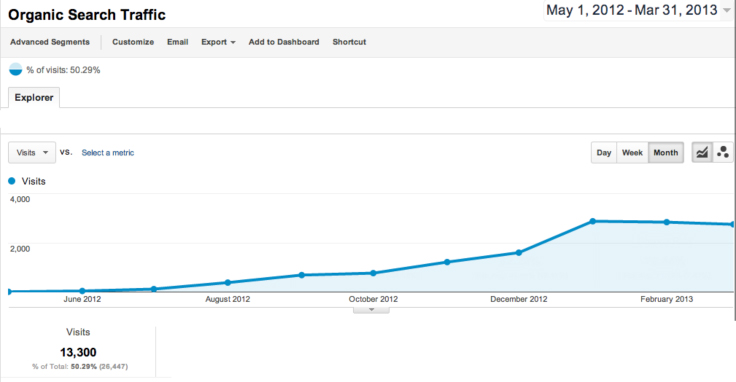This screenshot has width=736, height=382.
Task: Click the Shortcut button
Action: (349, 42)
